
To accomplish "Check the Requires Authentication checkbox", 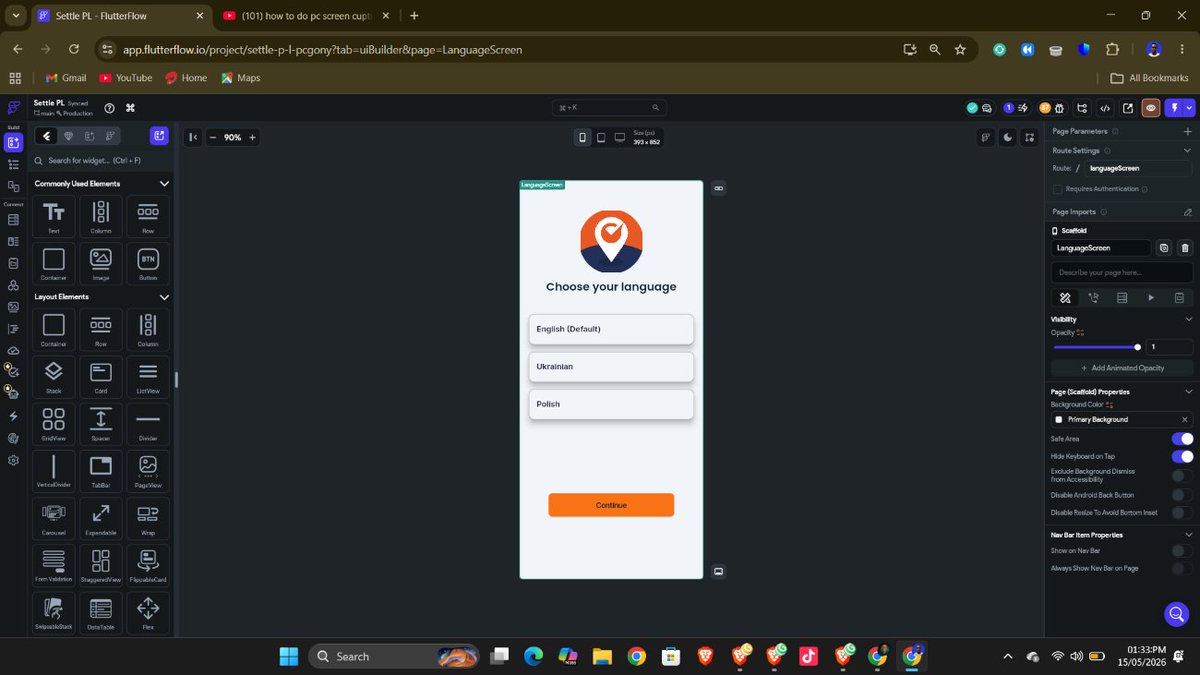I will click(1058, 189).
